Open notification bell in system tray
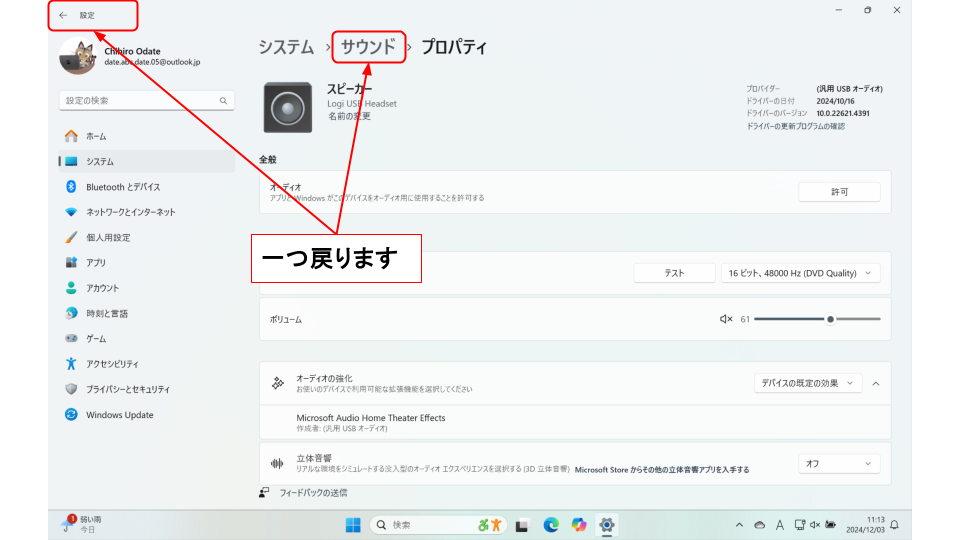This screenshot has width=960, height=540. pyautogui.click(x=895, y=525)
